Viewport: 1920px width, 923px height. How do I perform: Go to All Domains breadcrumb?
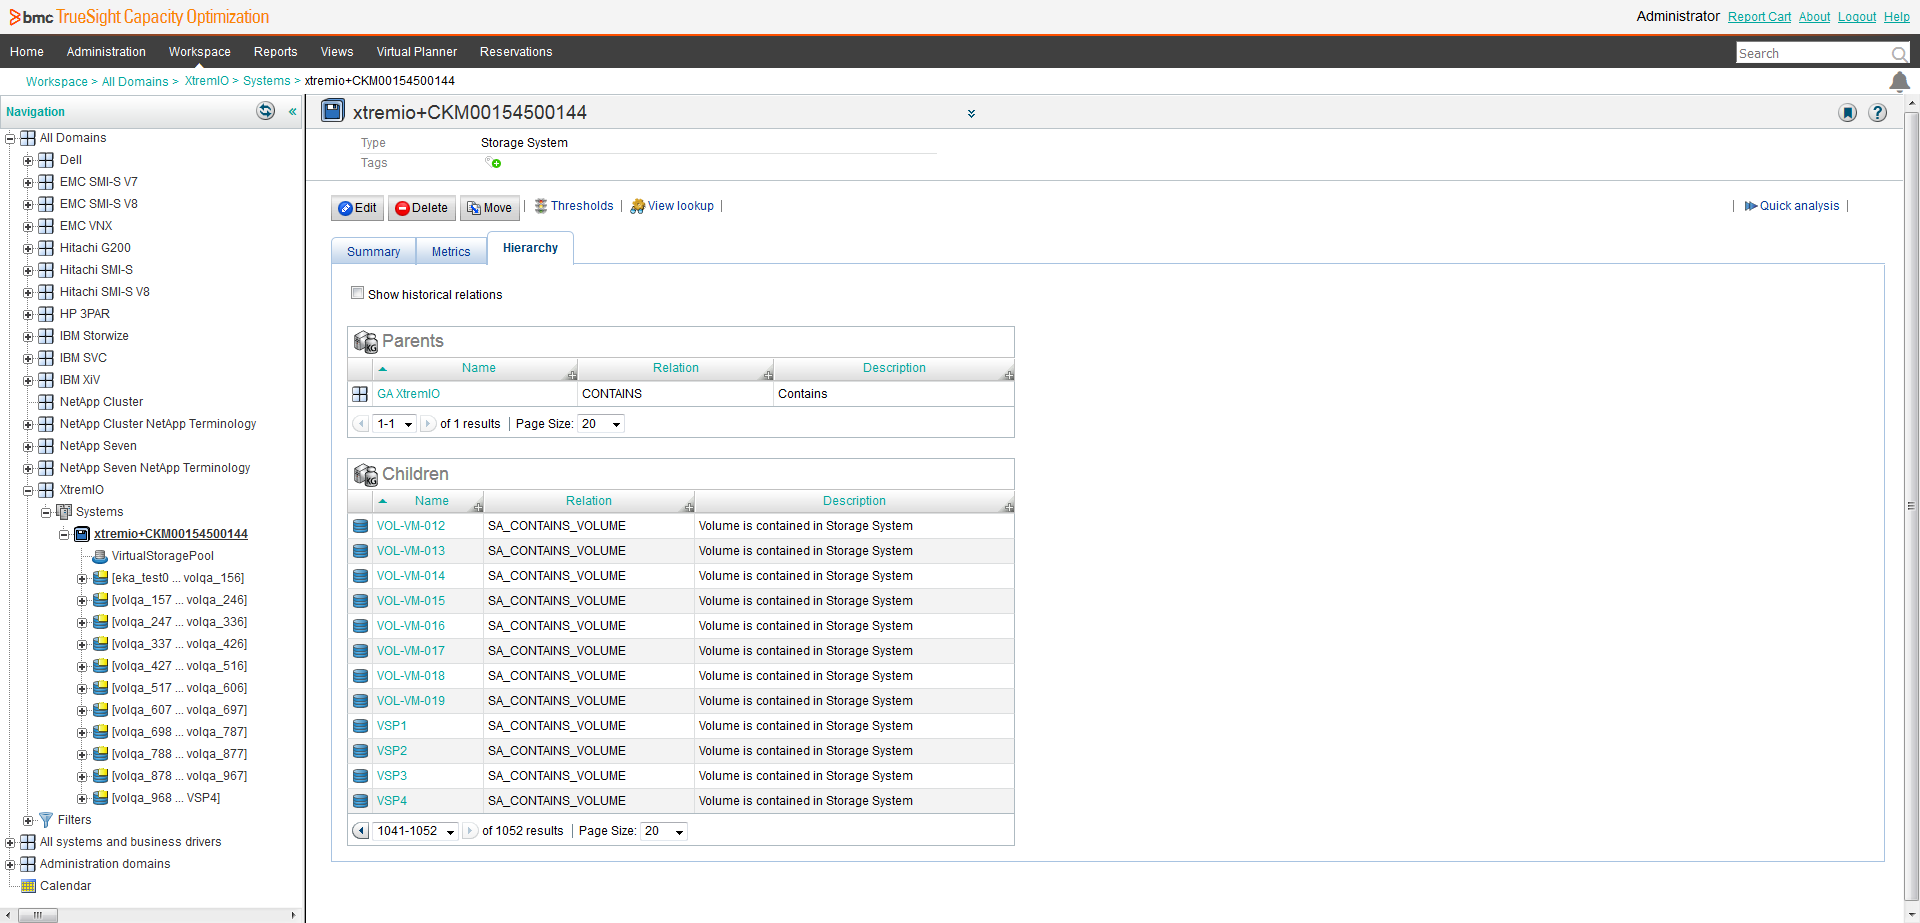coord(135,82)
